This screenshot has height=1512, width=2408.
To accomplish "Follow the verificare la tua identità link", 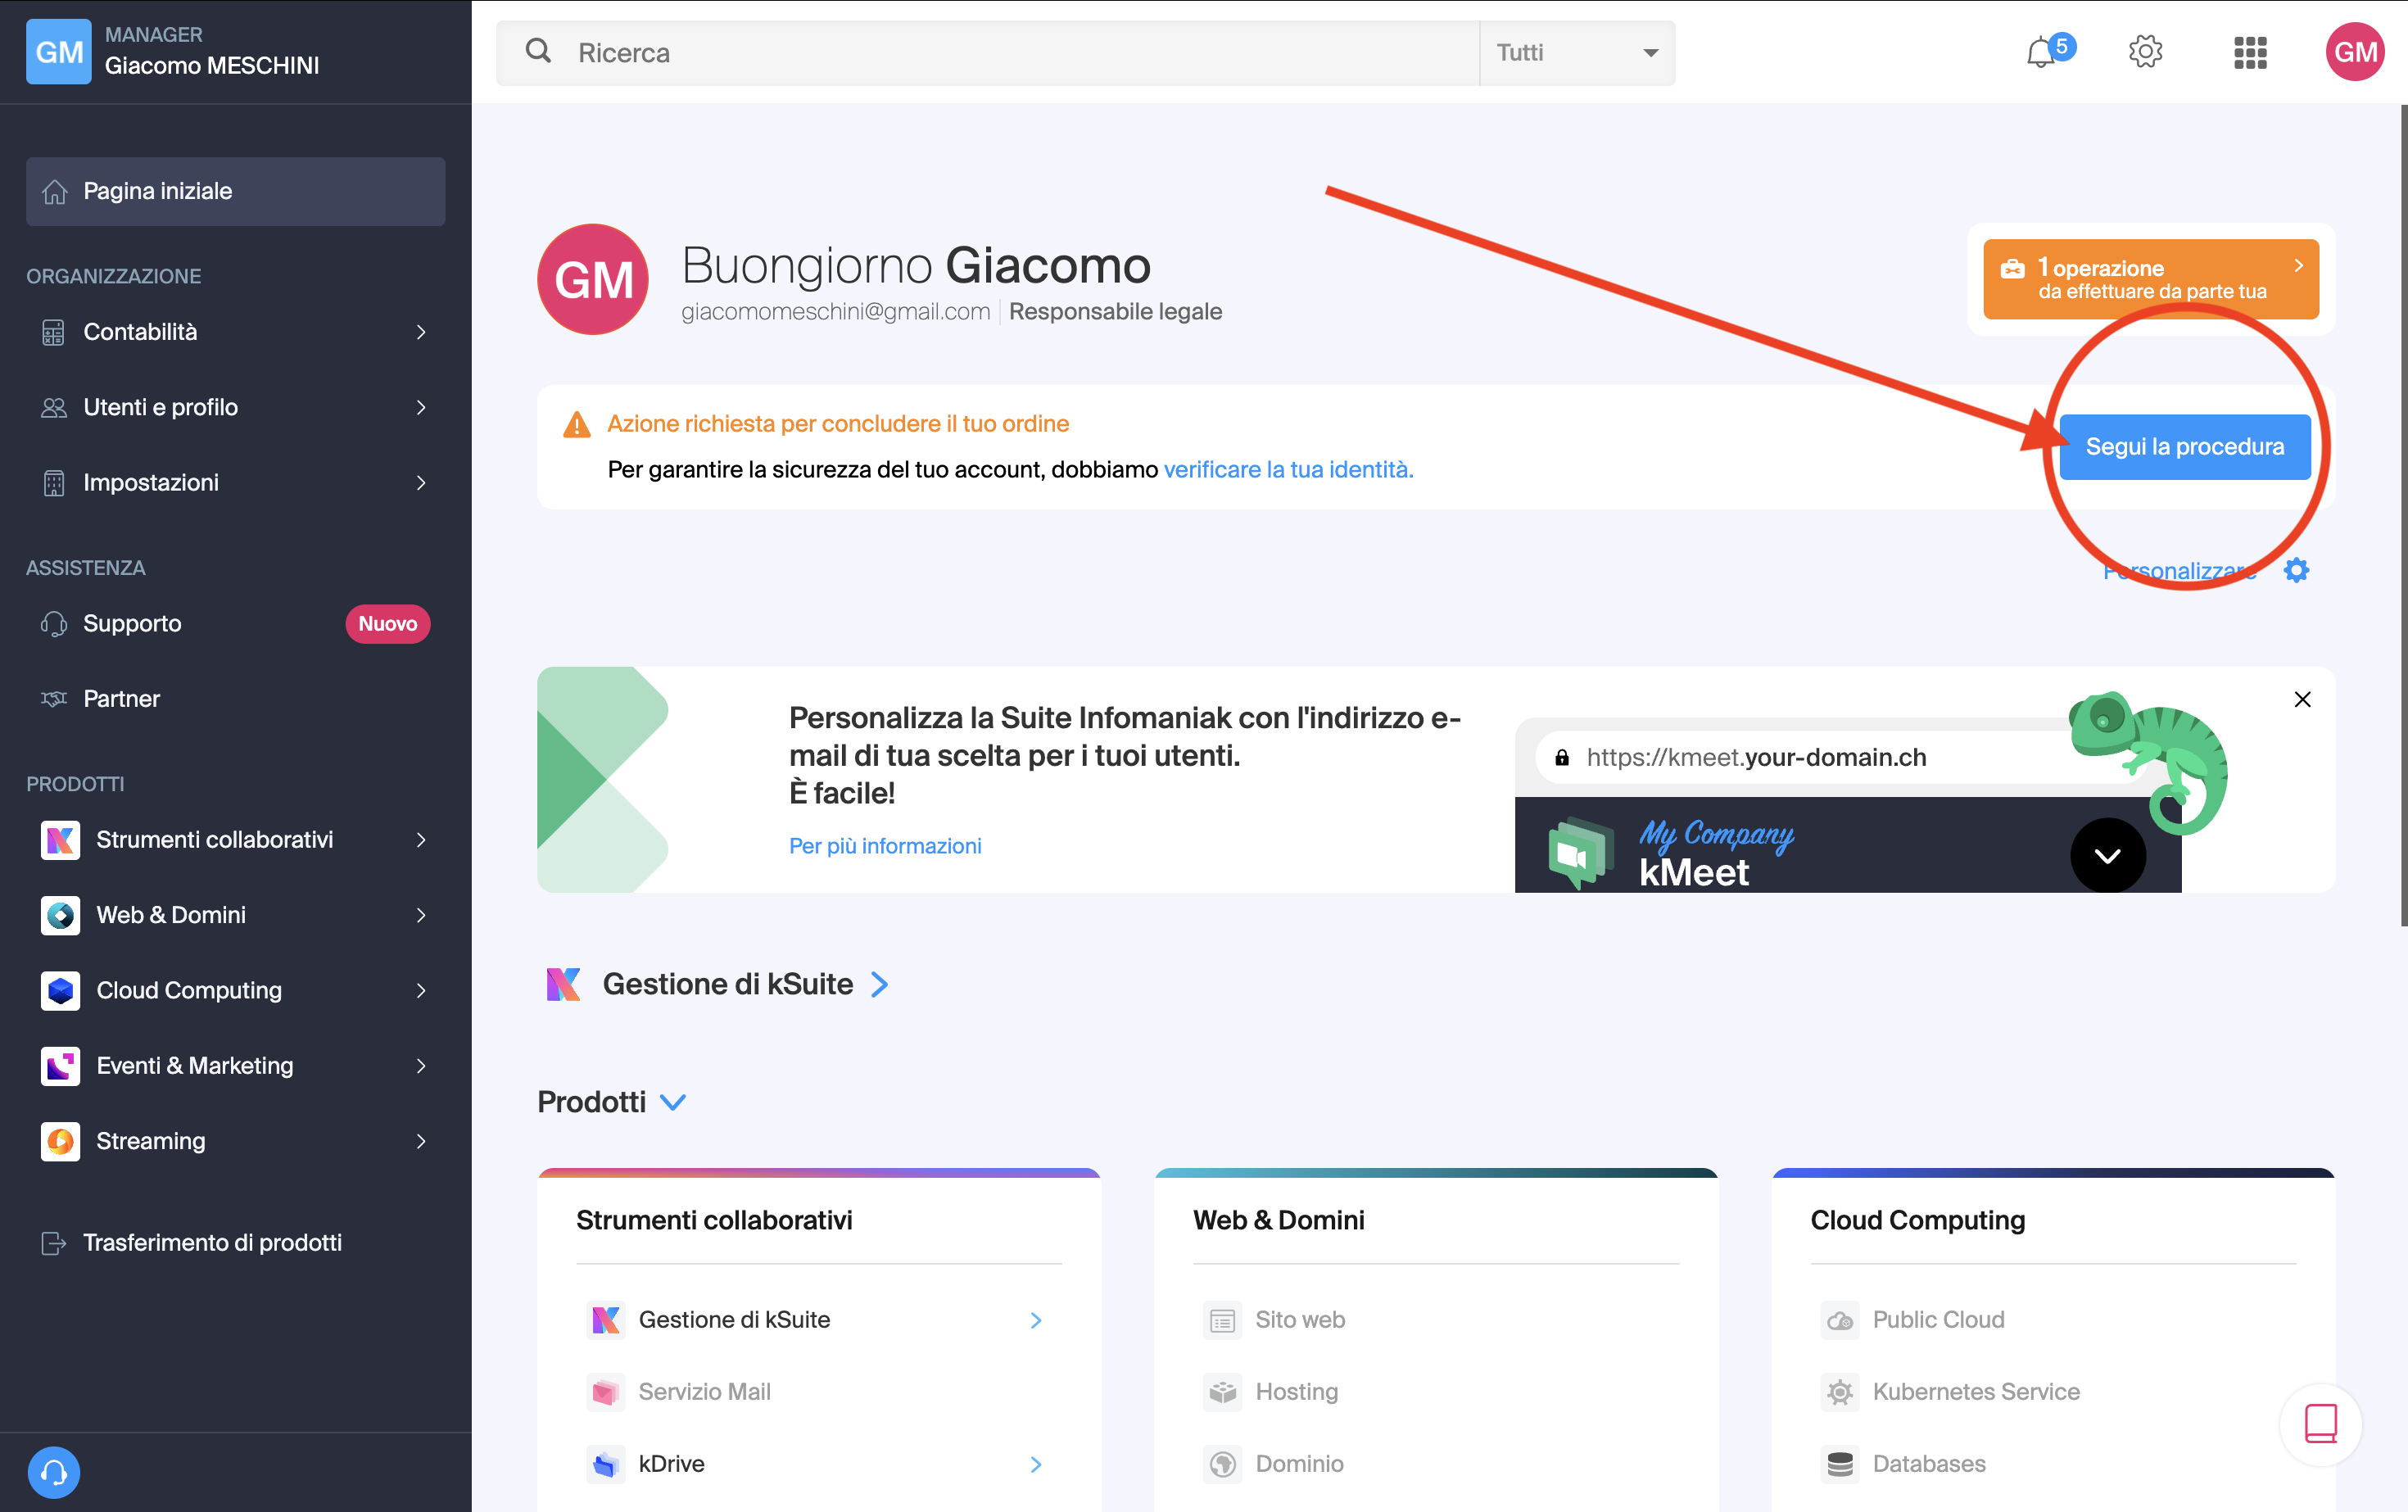I will [x=1288, y=469].
